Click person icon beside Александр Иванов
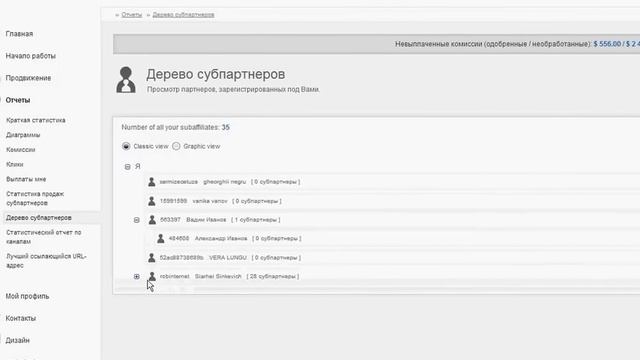Viewport: 640px width, 360px height. [x=160, y=238]
